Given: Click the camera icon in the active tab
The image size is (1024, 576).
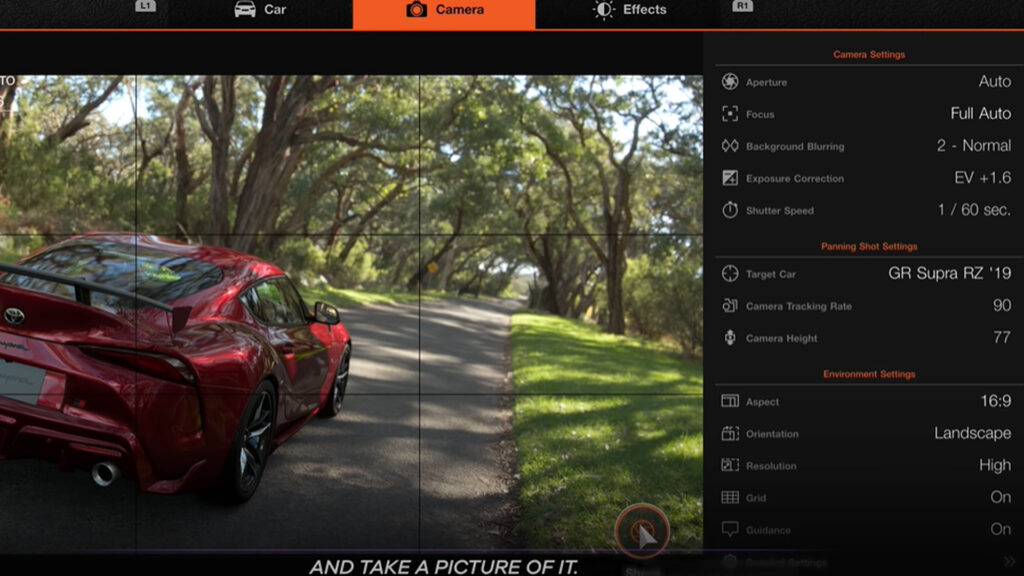Looking at the screenshot, I should (416, 10).
